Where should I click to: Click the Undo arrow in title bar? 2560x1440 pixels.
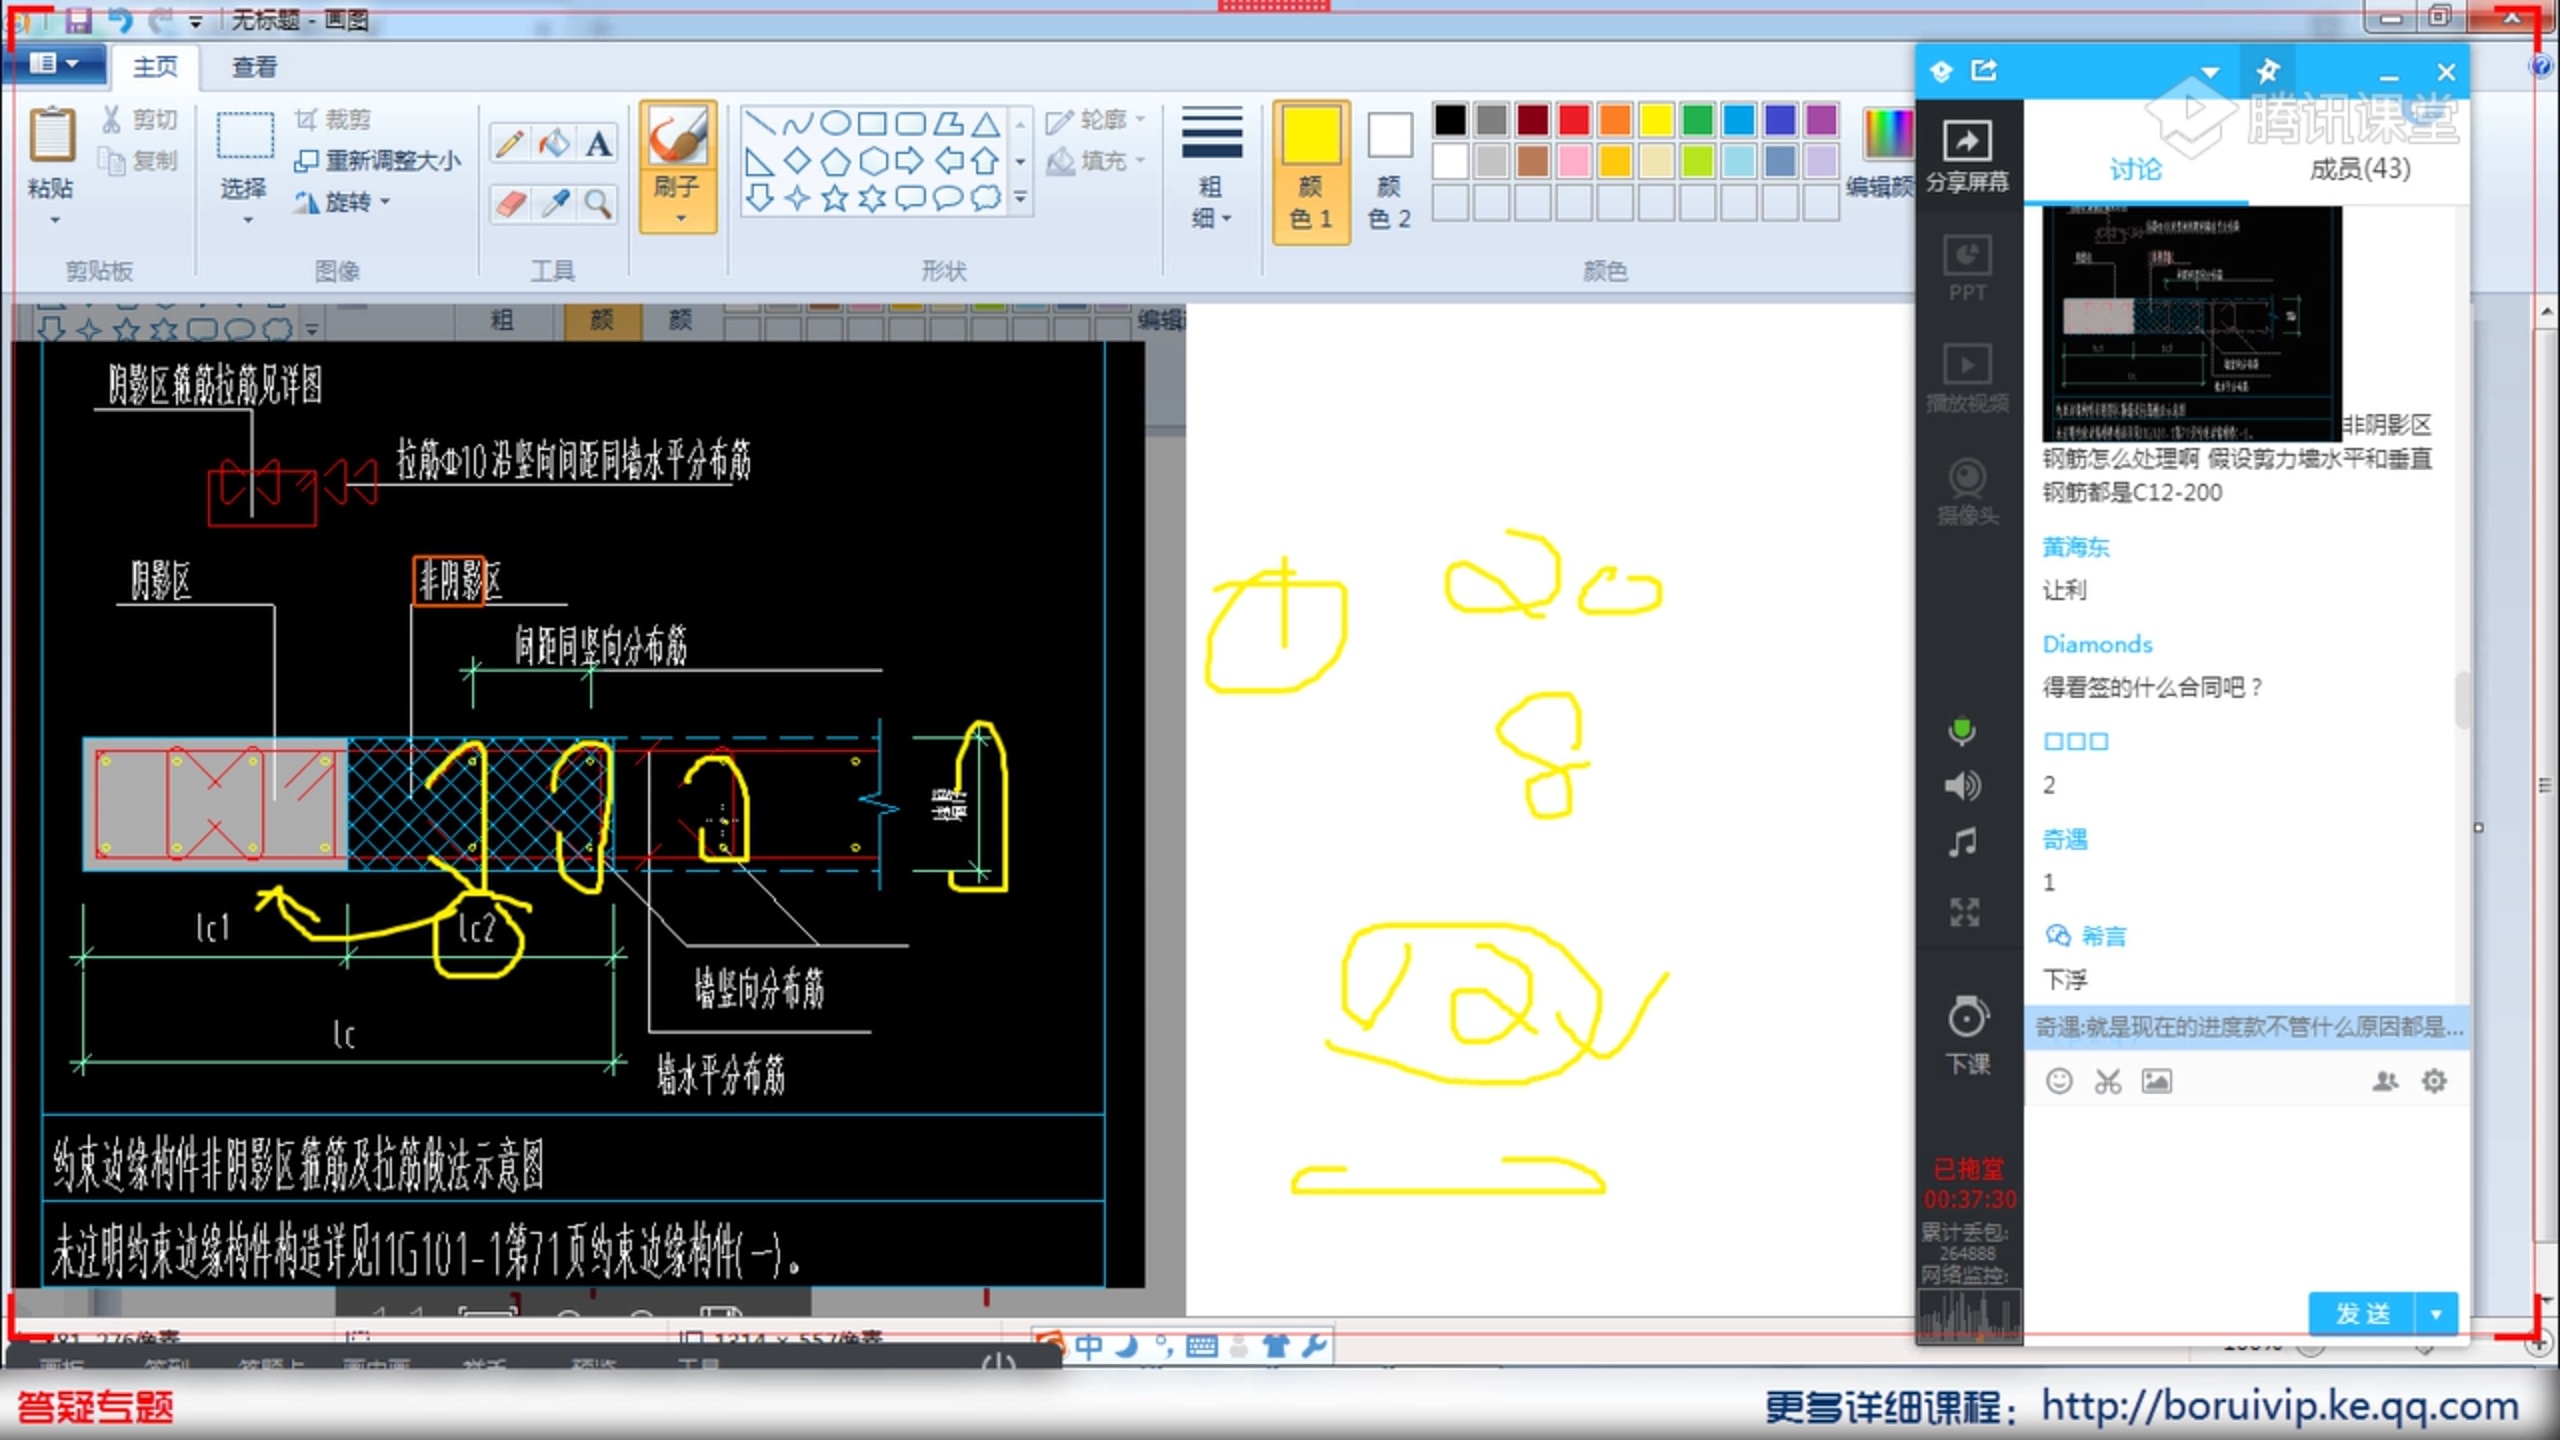point(120,19)
